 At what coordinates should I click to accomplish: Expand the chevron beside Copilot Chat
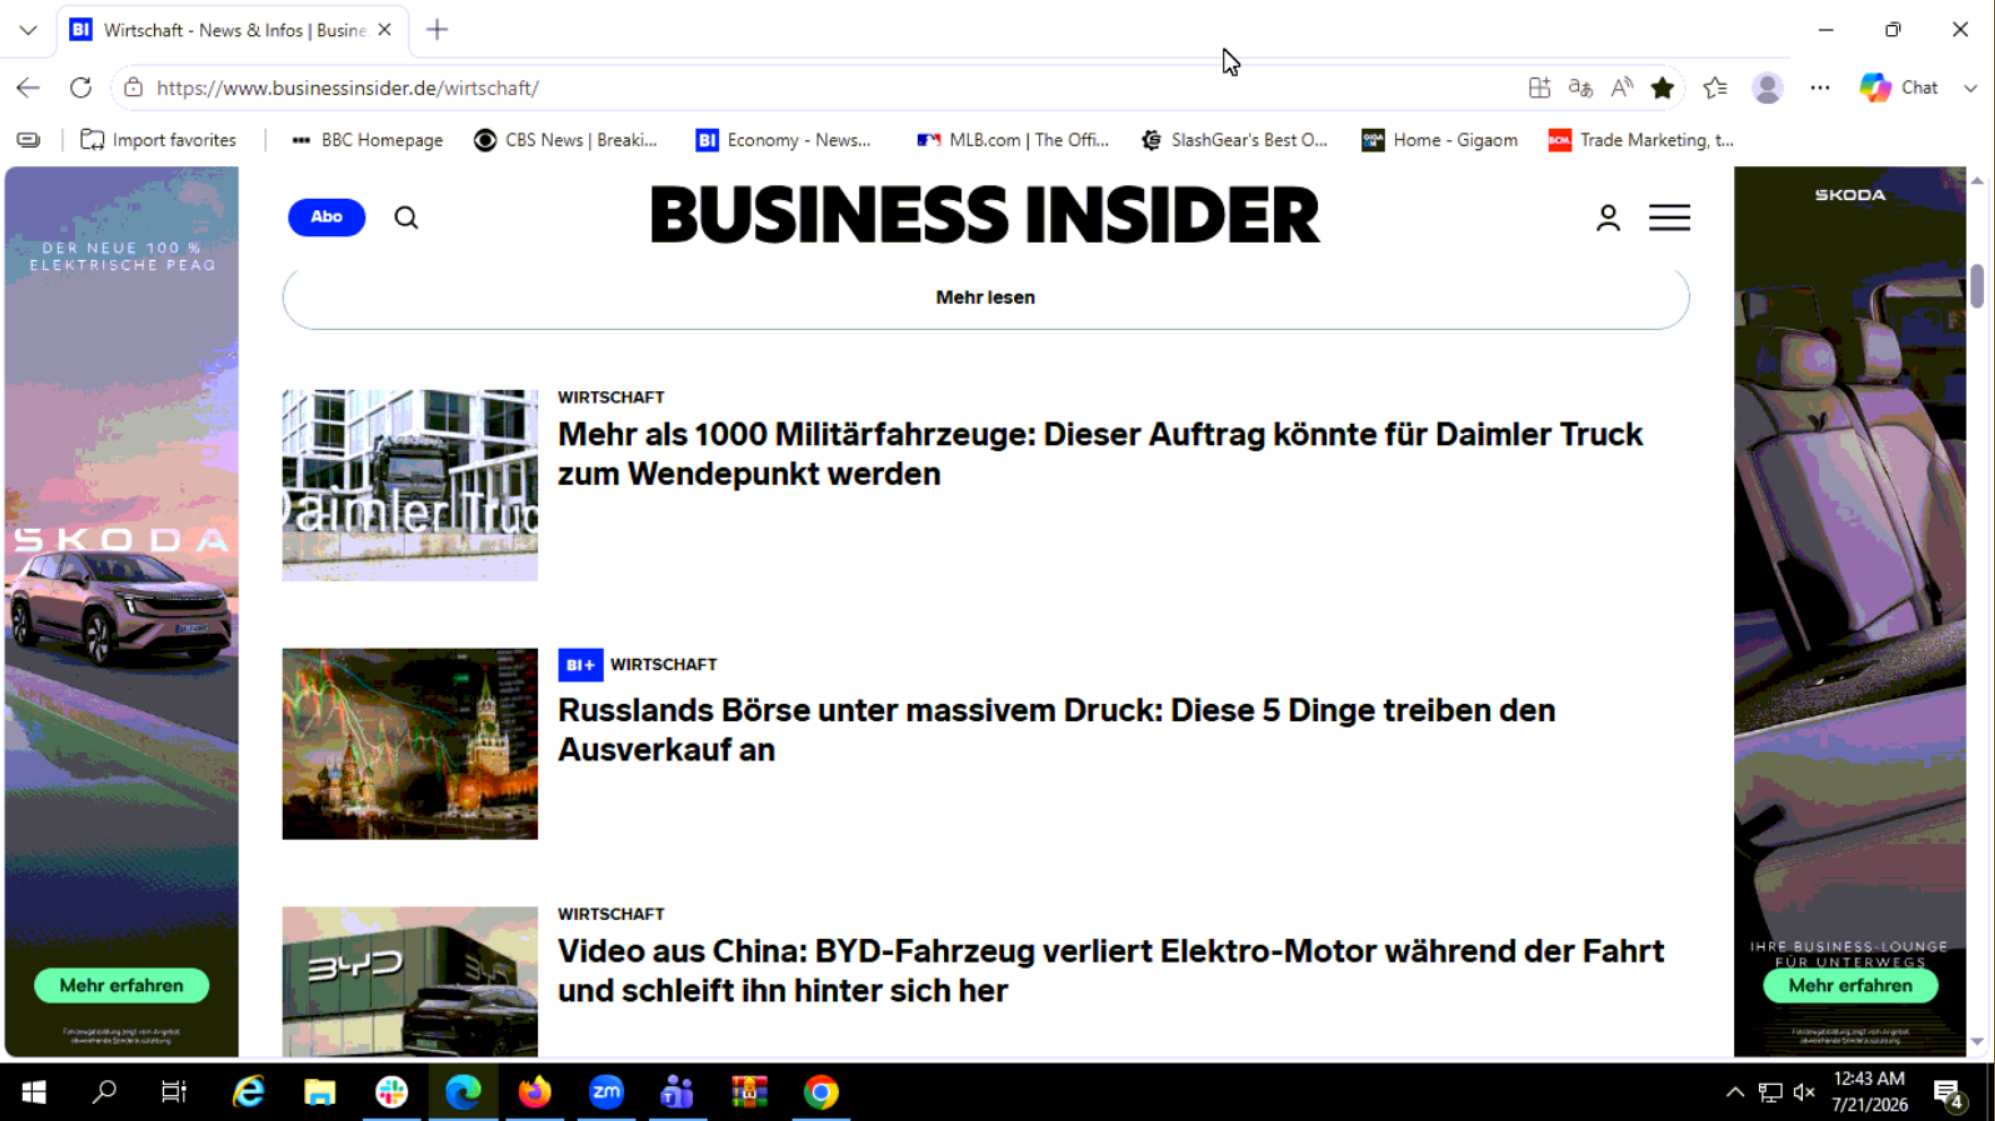tap(1970, 88)
